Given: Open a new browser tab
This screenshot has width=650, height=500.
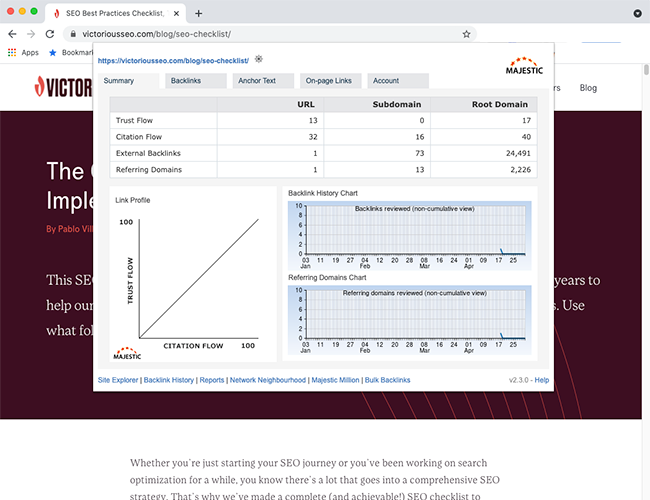Looking at the screenshot, I should pos(198,13).
